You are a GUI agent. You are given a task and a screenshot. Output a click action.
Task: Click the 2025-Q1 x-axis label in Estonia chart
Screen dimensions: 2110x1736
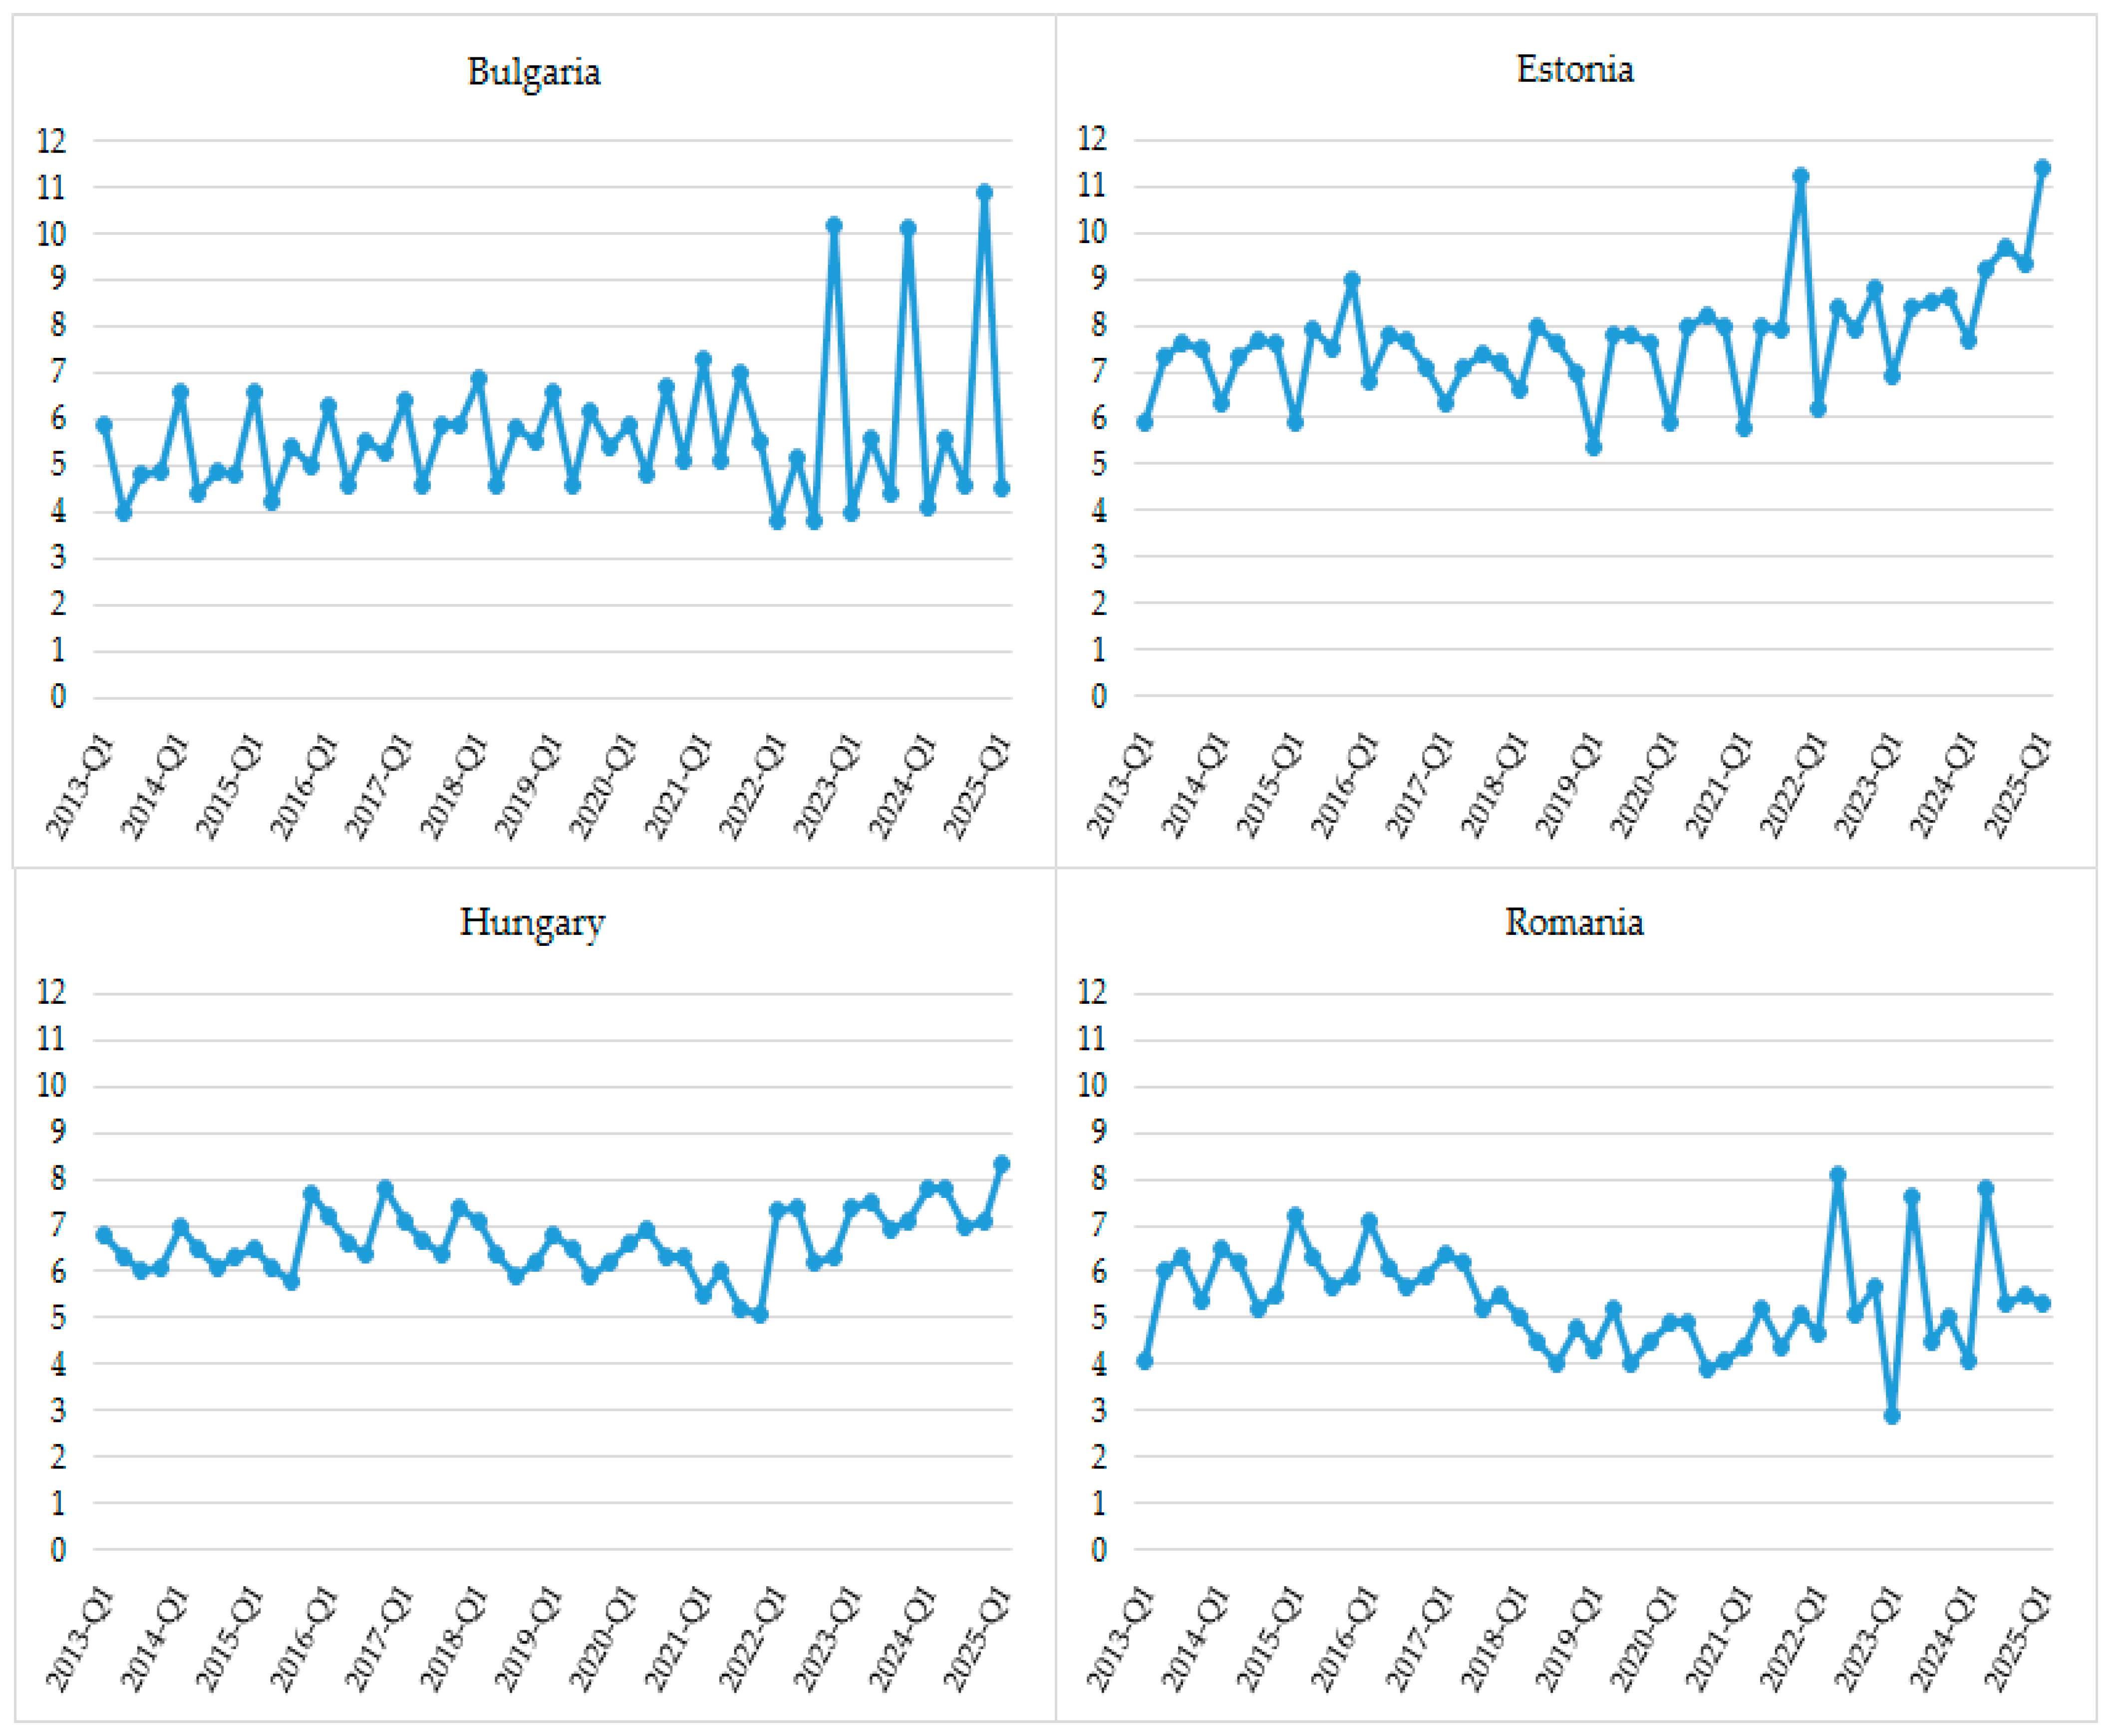[x=2018, y=786]
